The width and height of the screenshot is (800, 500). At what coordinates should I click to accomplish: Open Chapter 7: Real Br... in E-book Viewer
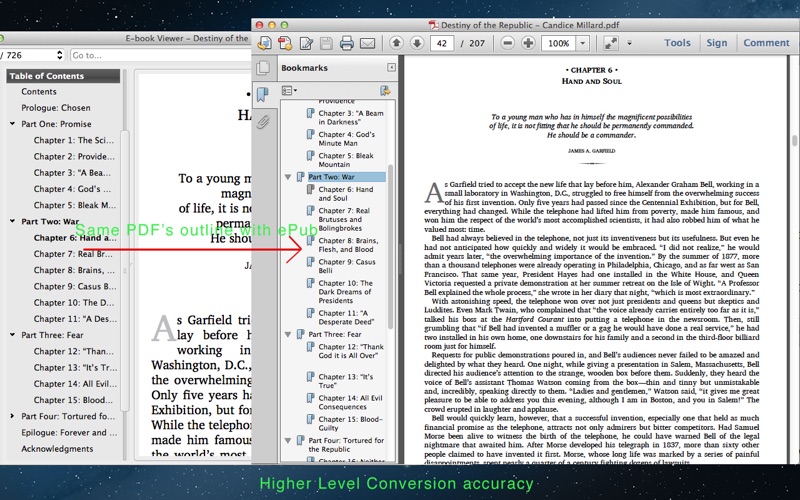point(73,254)
